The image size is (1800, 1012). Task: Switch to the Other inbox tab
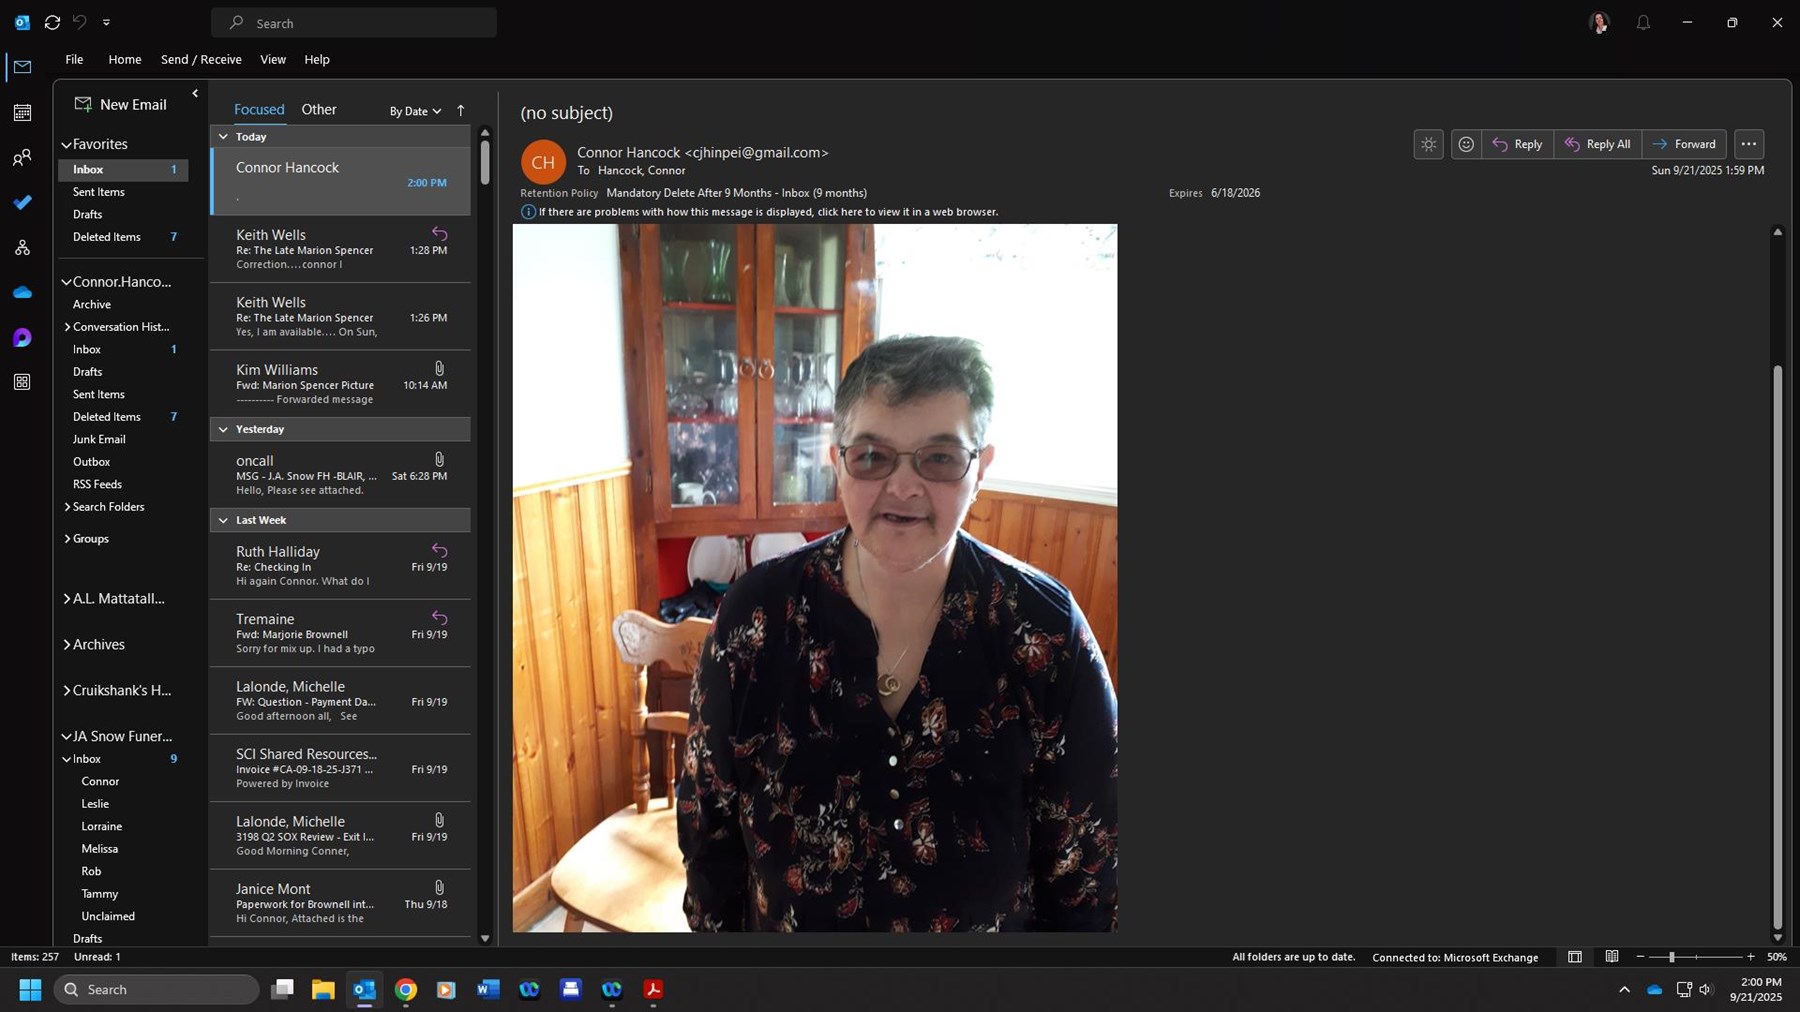tap(319, 109)
